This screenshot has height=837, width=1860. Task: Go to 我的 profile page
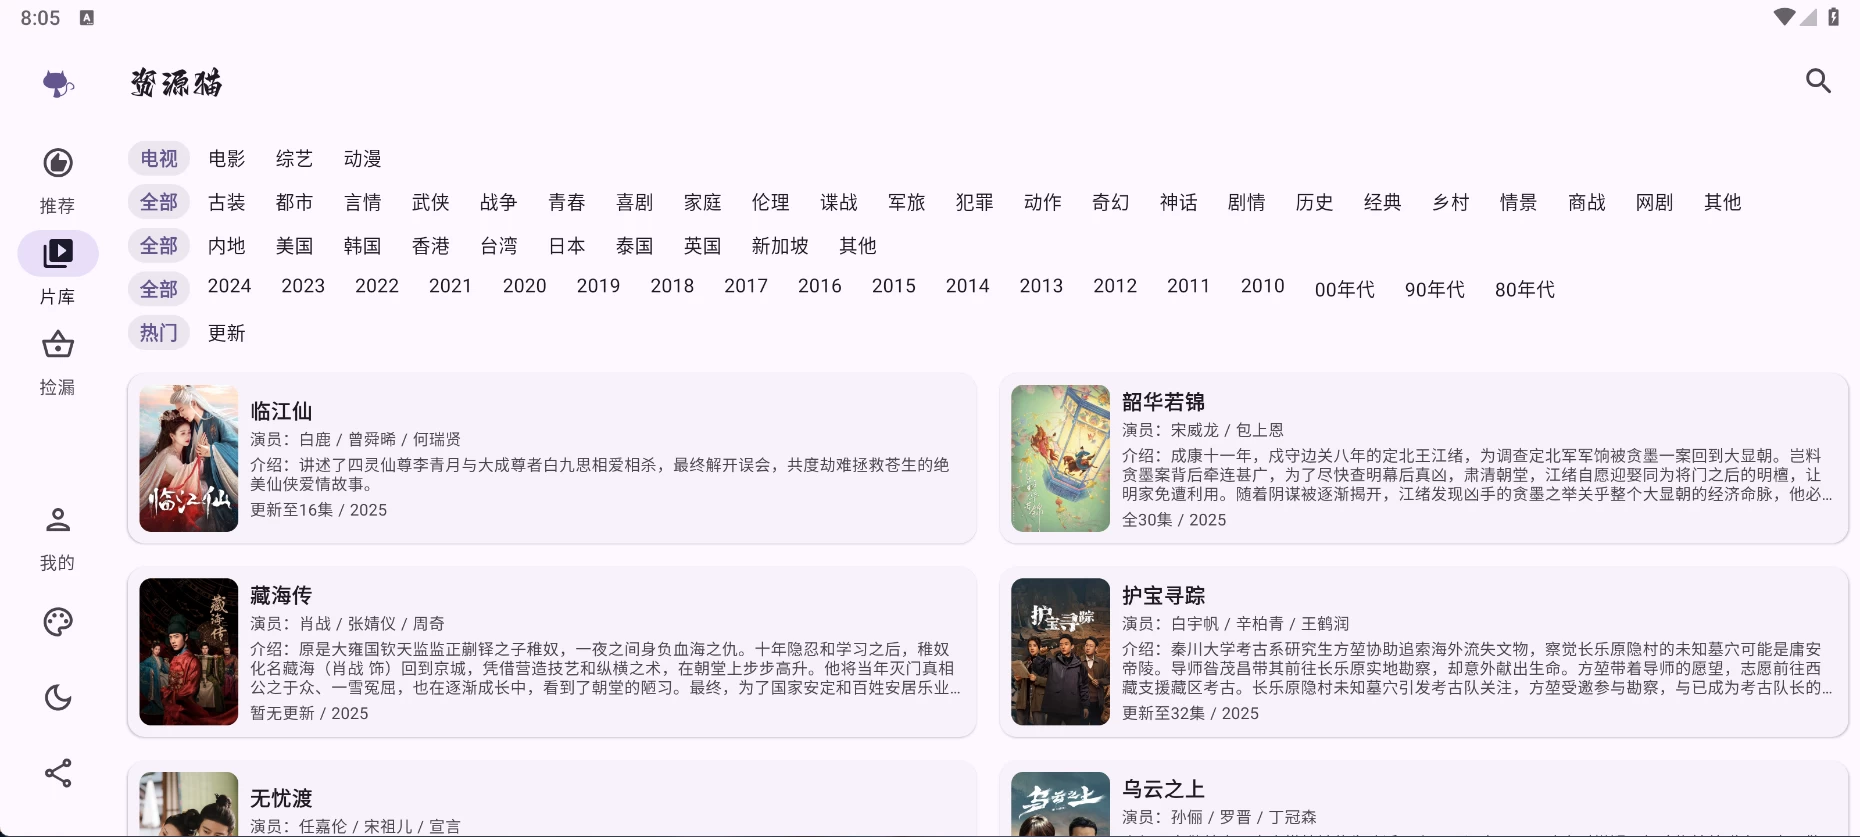click(58, 537)
